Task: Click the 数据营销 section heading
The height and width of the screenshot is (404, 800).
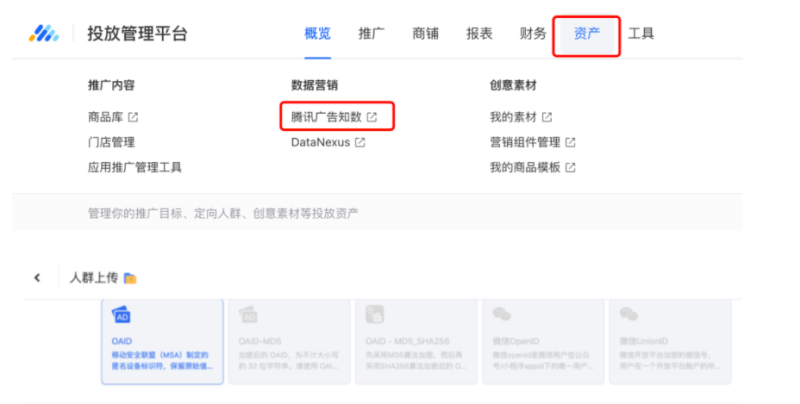Action: pyautogui.click(x=314, y=85)
